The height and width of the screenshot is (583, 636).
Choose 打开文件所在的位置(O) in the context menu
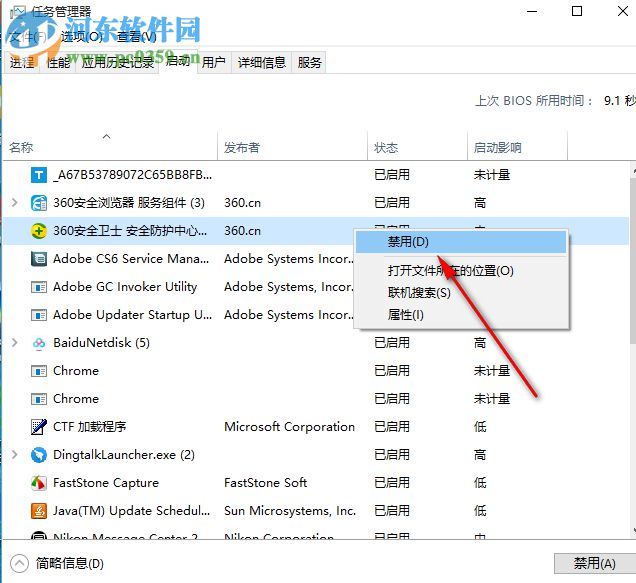point(461,271)
